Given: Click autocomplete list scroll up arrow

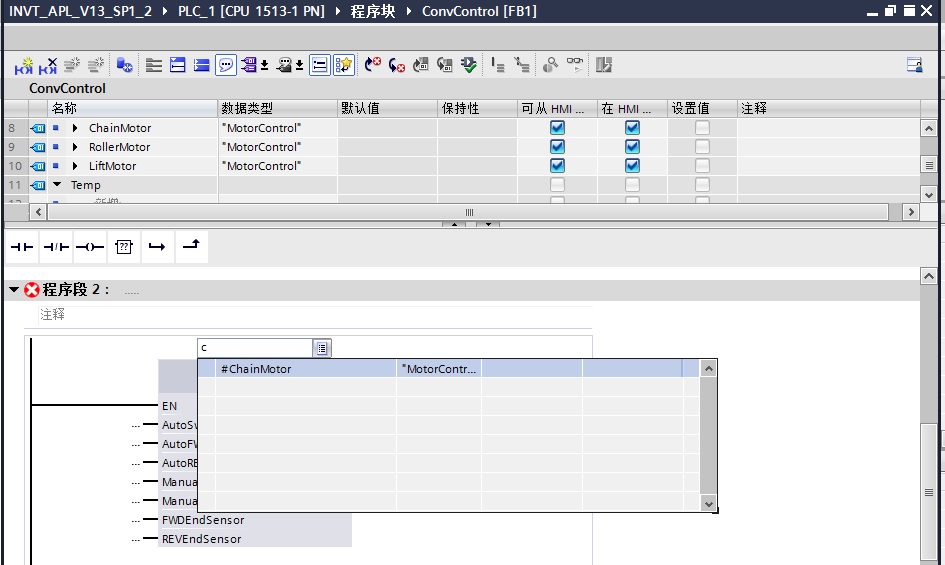Looking at the screenshot, I should point(709,368).
